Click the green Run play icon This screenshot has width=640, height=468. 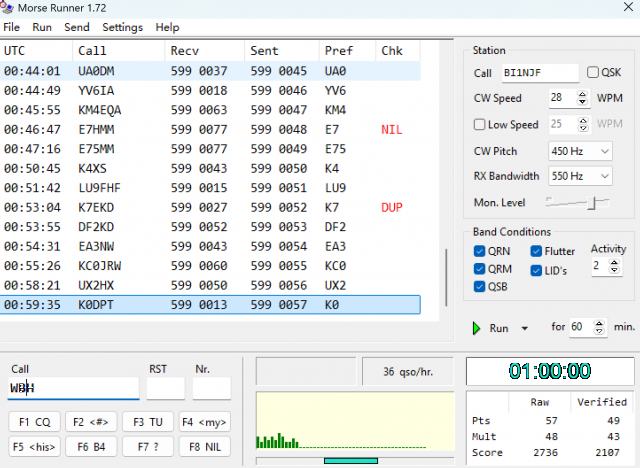pos(476,328)
